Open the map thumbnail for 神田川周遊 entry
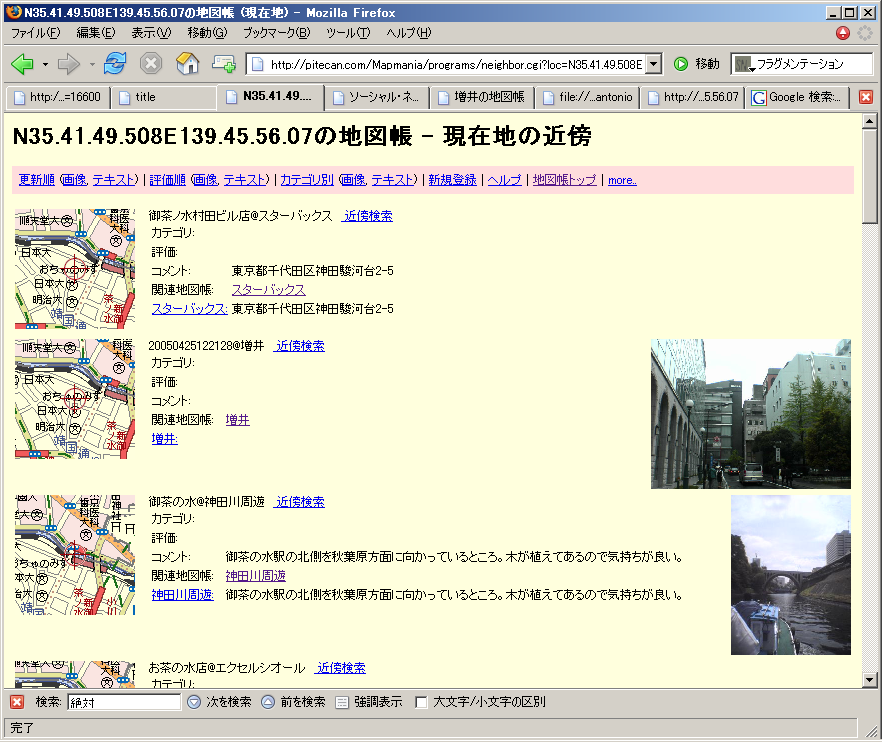The image size is (882, 742). click(x=75, y=555)
